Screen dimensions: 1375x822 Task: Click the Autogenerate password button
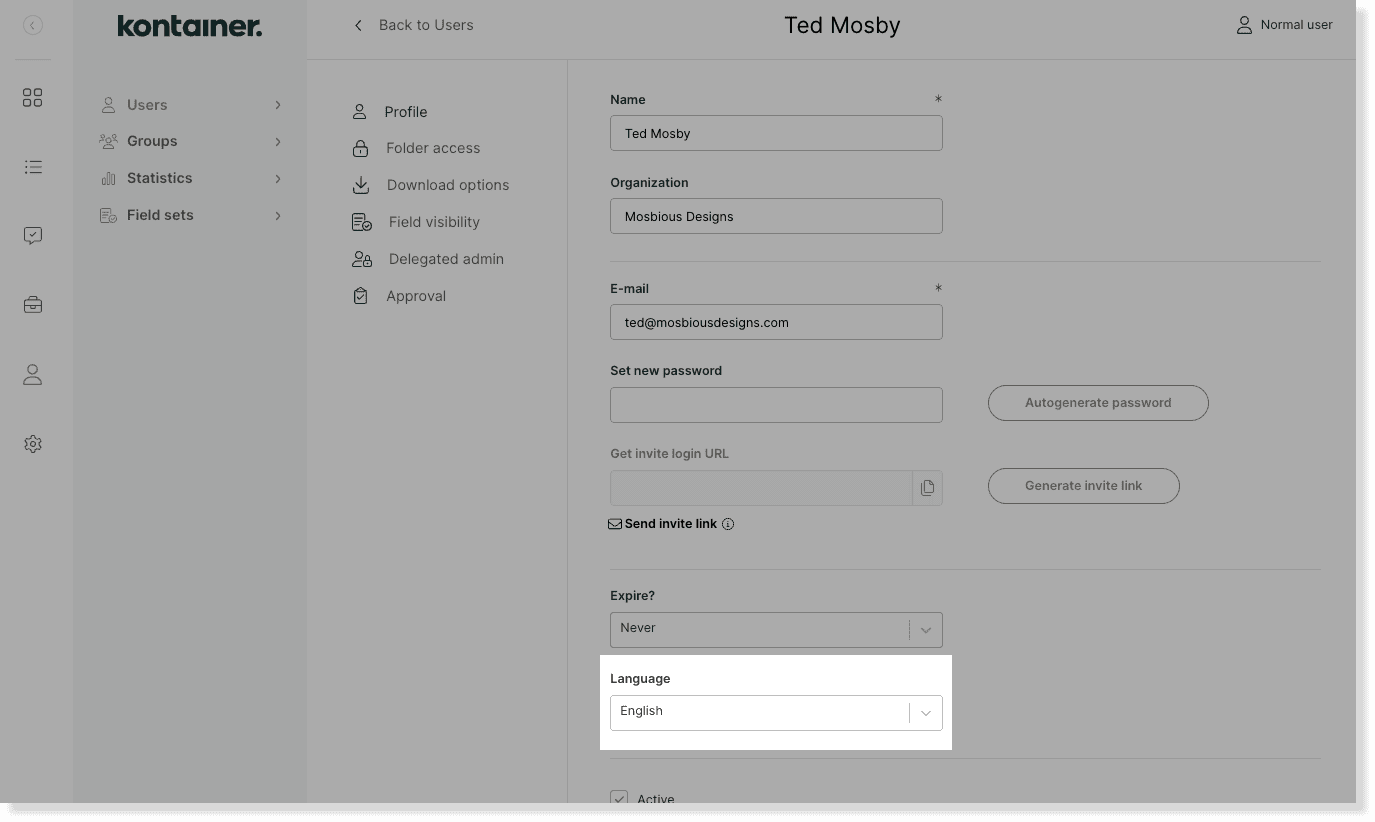pos(1097,402)
